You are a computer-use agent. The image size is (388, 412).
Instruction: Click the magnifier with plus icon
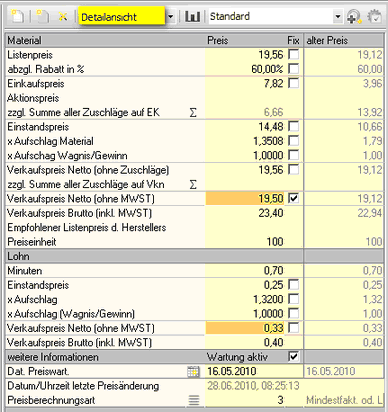pyautogui.click(x=354, y=16)
